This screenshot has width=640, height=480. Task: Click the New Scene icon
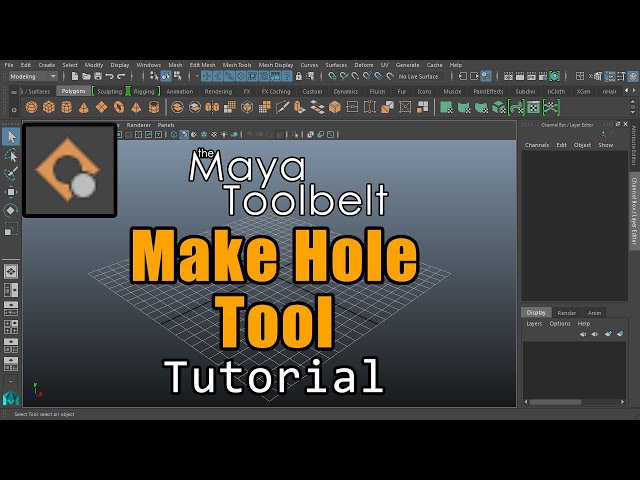[x=75, y=76]
